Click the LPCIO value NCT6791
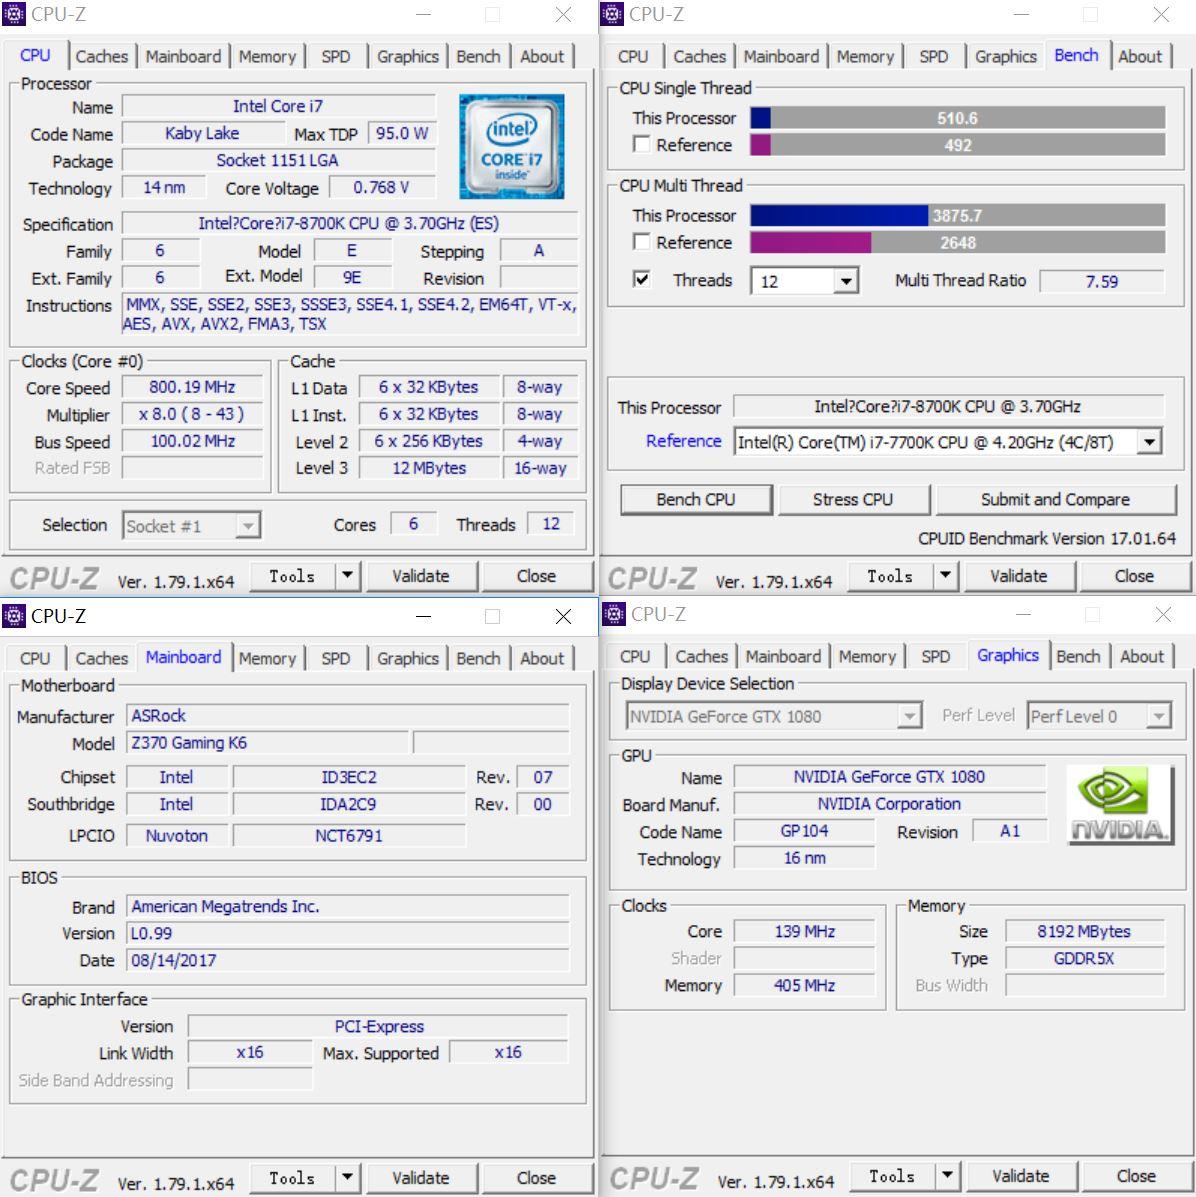The height and width of the screenshot is (1197, 1196). [x=349, y=836]
